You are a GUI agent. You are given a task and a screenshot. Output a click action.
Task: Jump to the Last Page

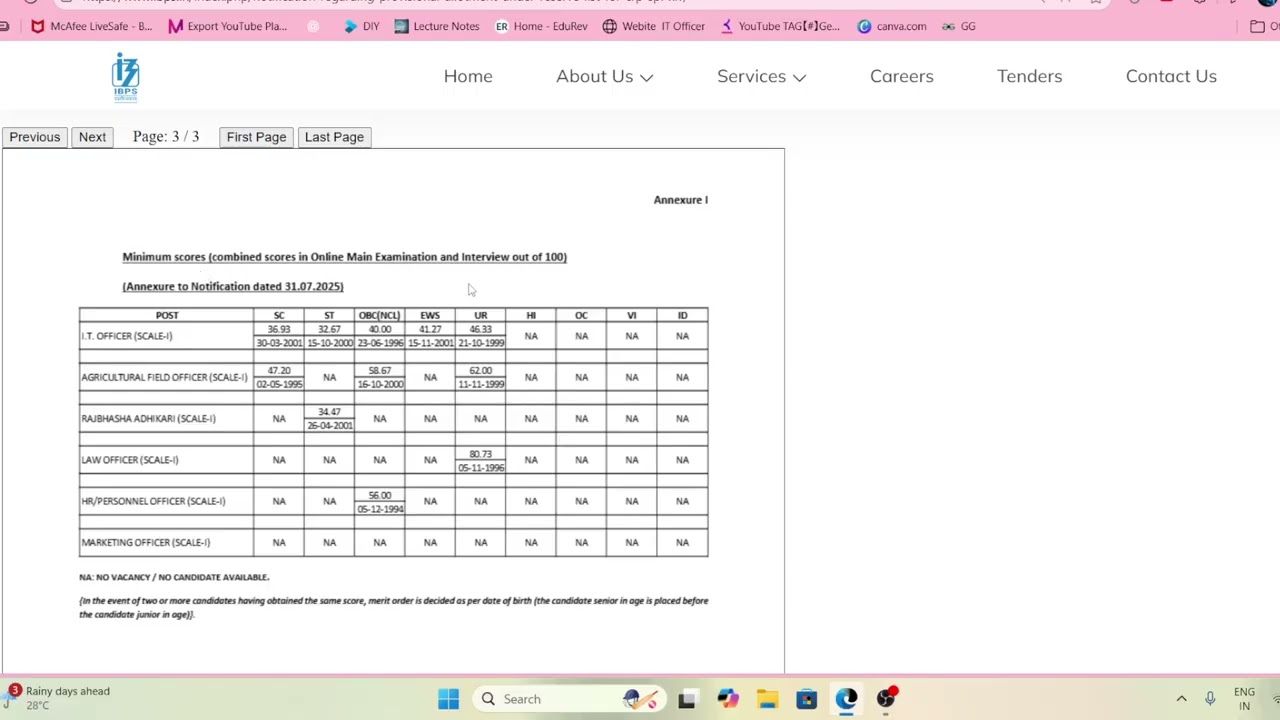(x=334, y=137)
